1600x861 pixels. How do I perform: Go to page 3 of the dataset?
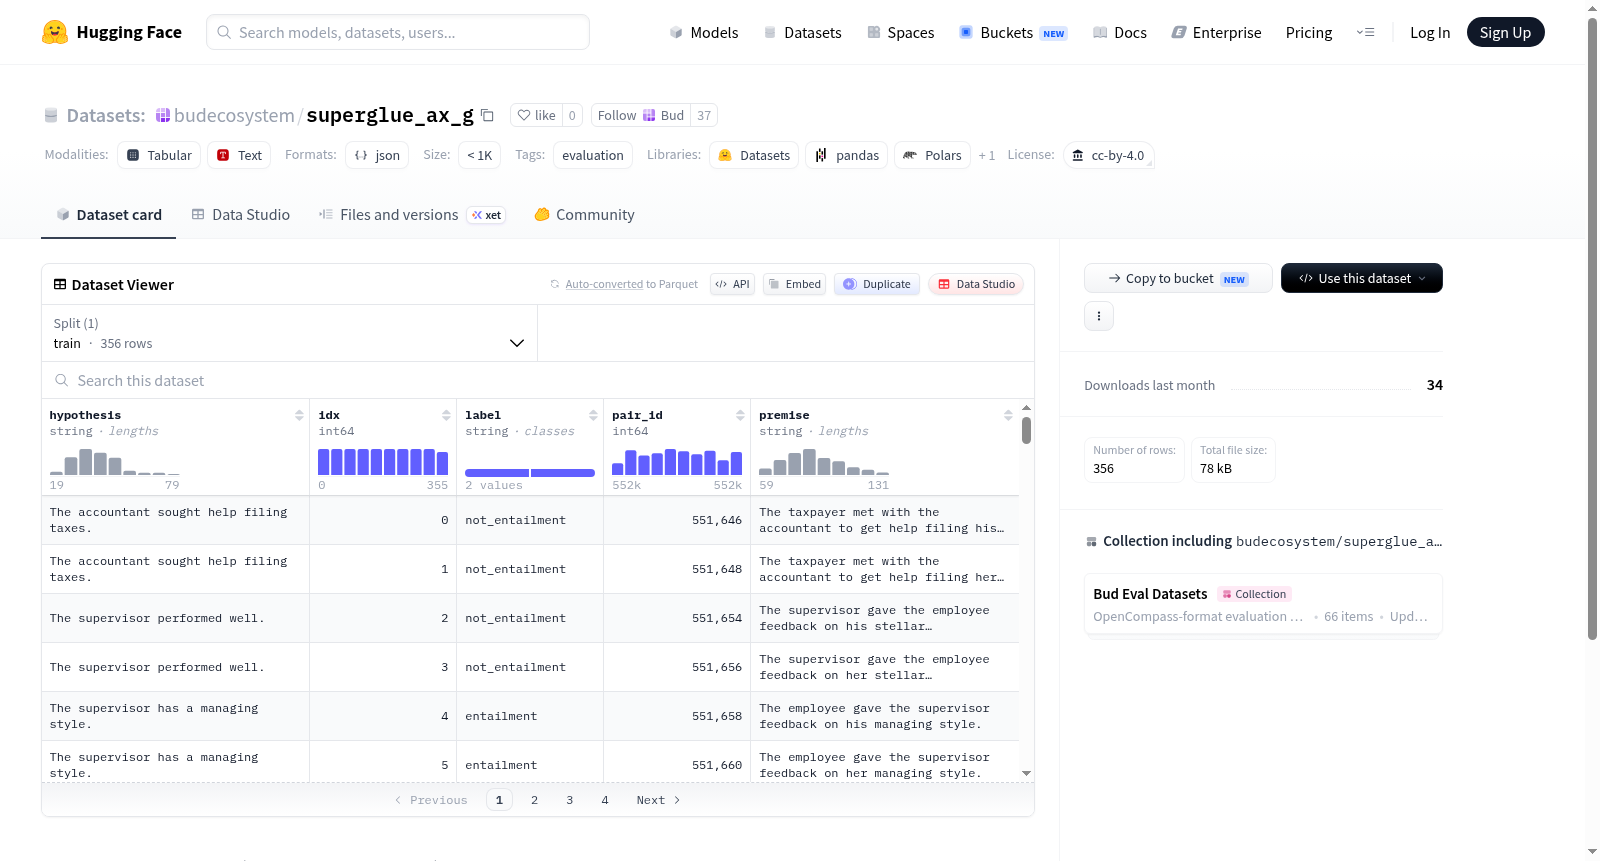[570, 800]
